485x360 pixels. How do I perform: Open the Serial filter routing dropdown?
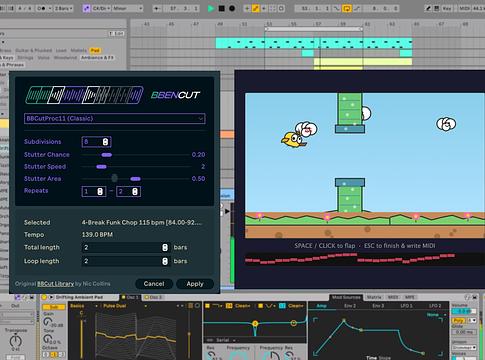click(x=222, y=340)
